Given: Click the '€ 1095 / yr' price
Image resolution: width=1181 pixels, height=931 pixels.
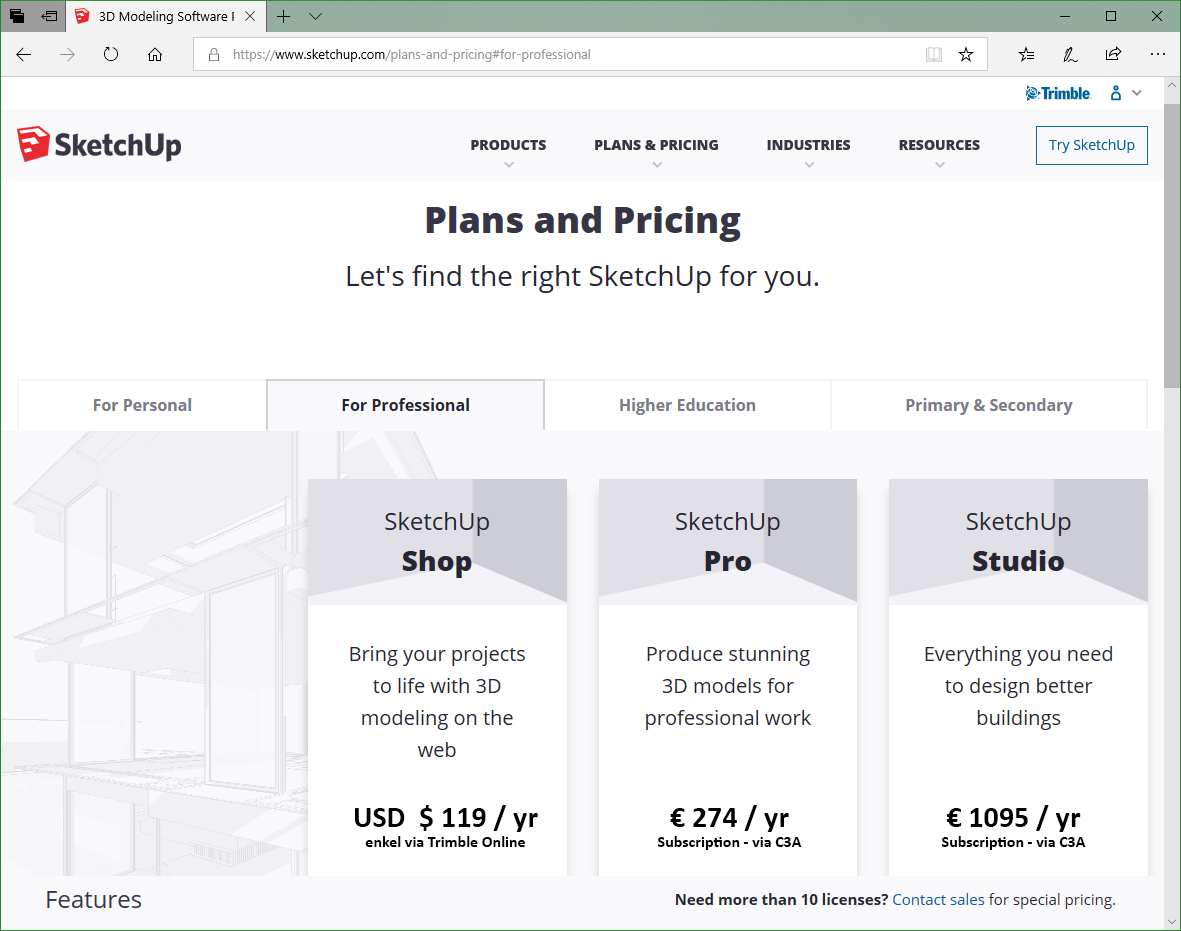Looking at the screenshot, I should (1013, 817).
